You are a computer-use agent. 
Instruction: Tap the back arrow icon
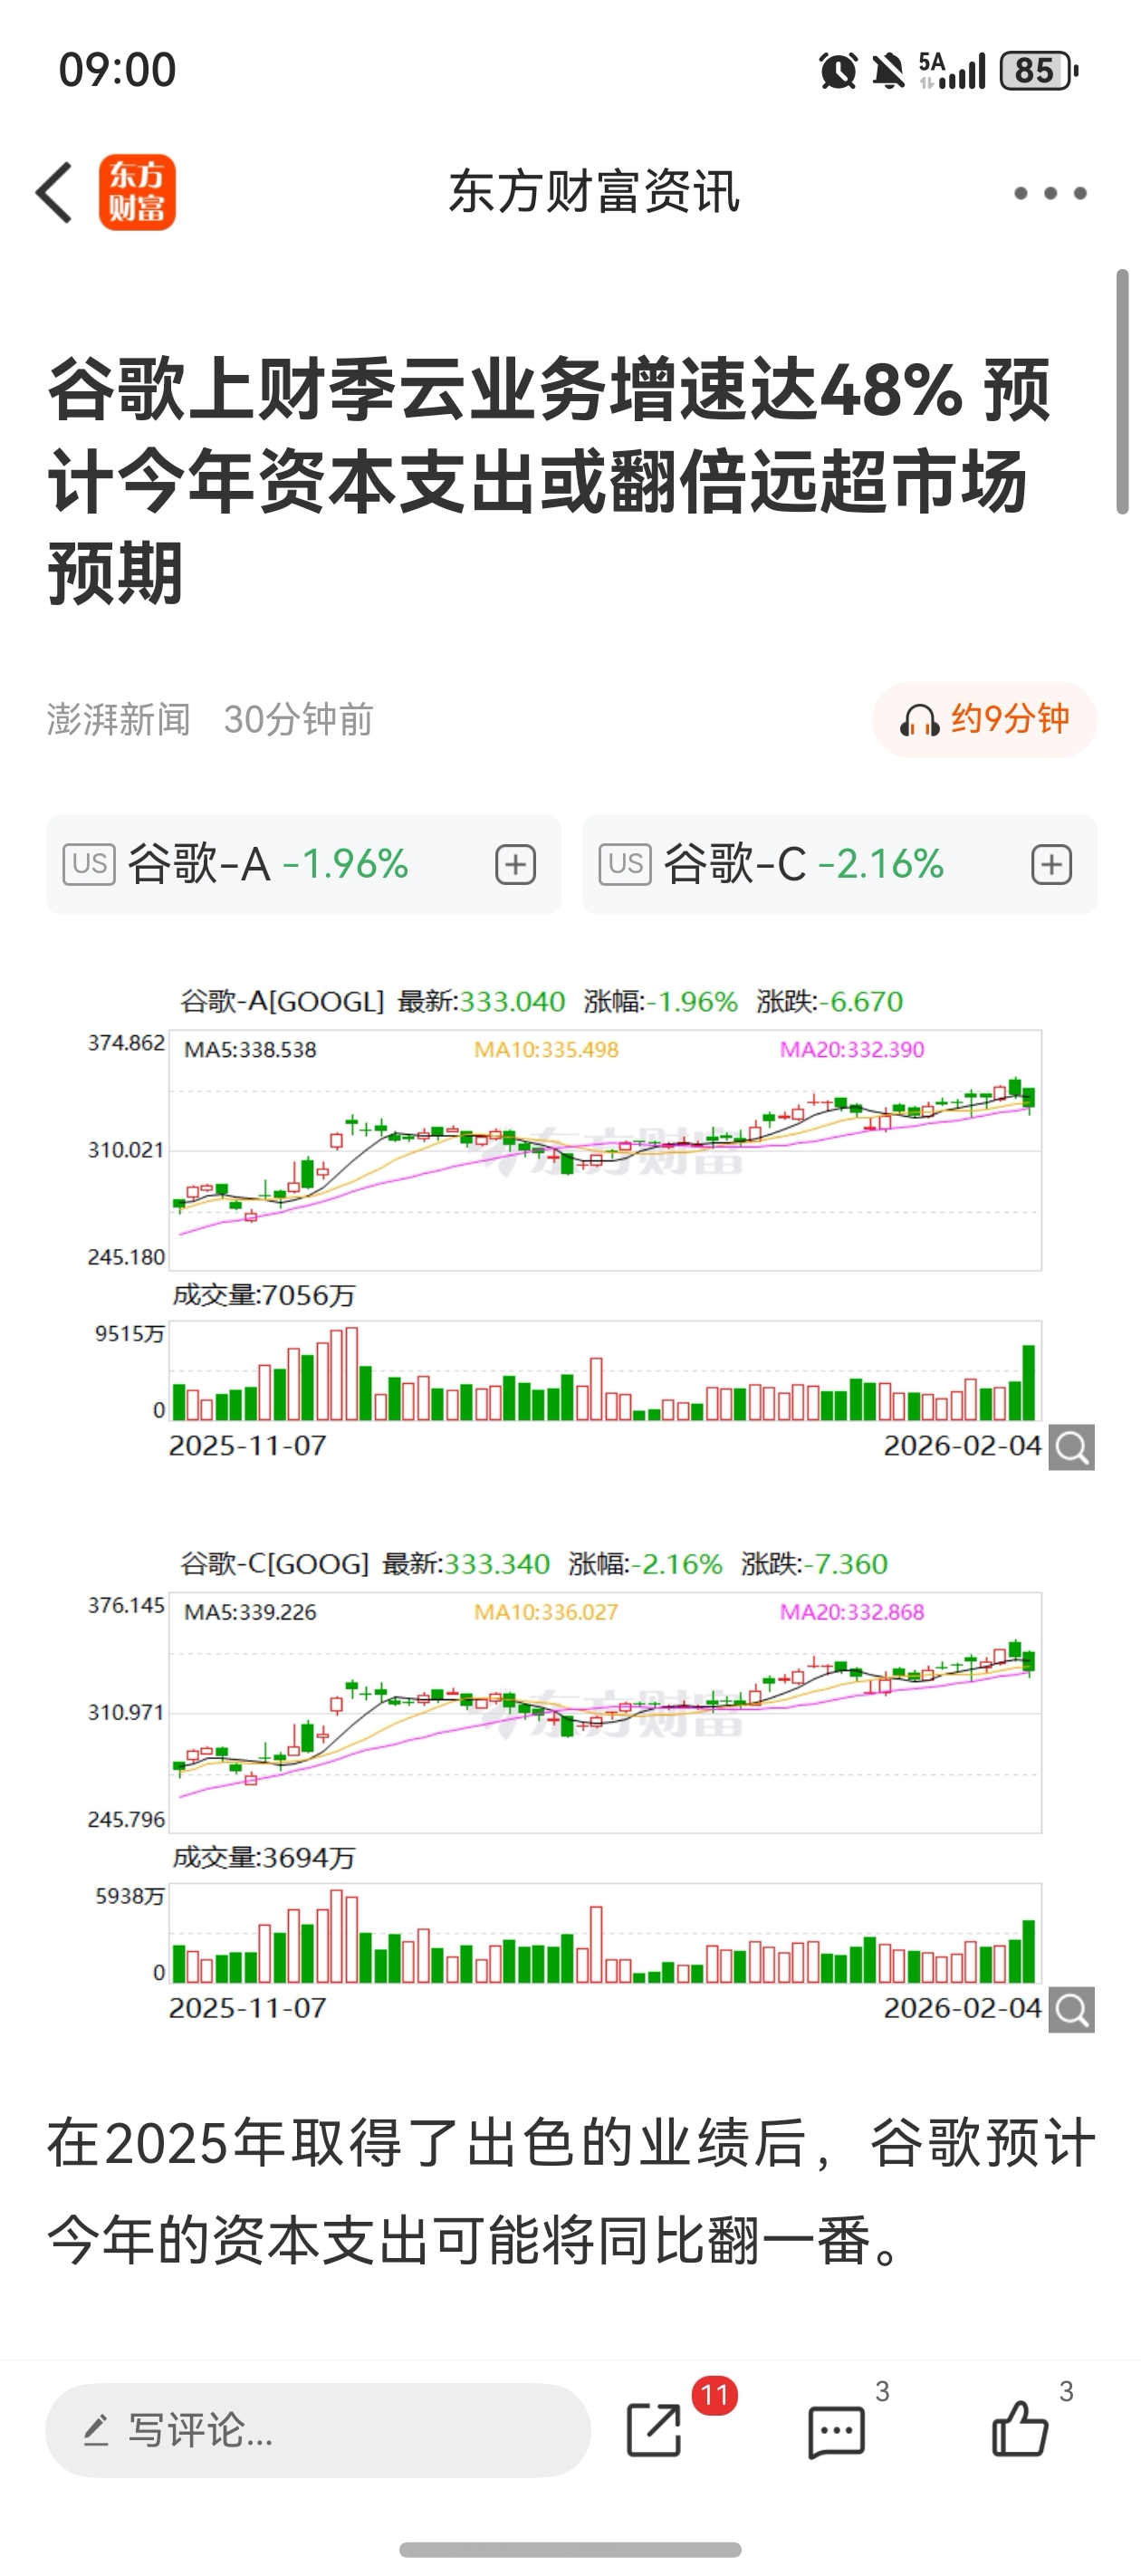(54, 192)
